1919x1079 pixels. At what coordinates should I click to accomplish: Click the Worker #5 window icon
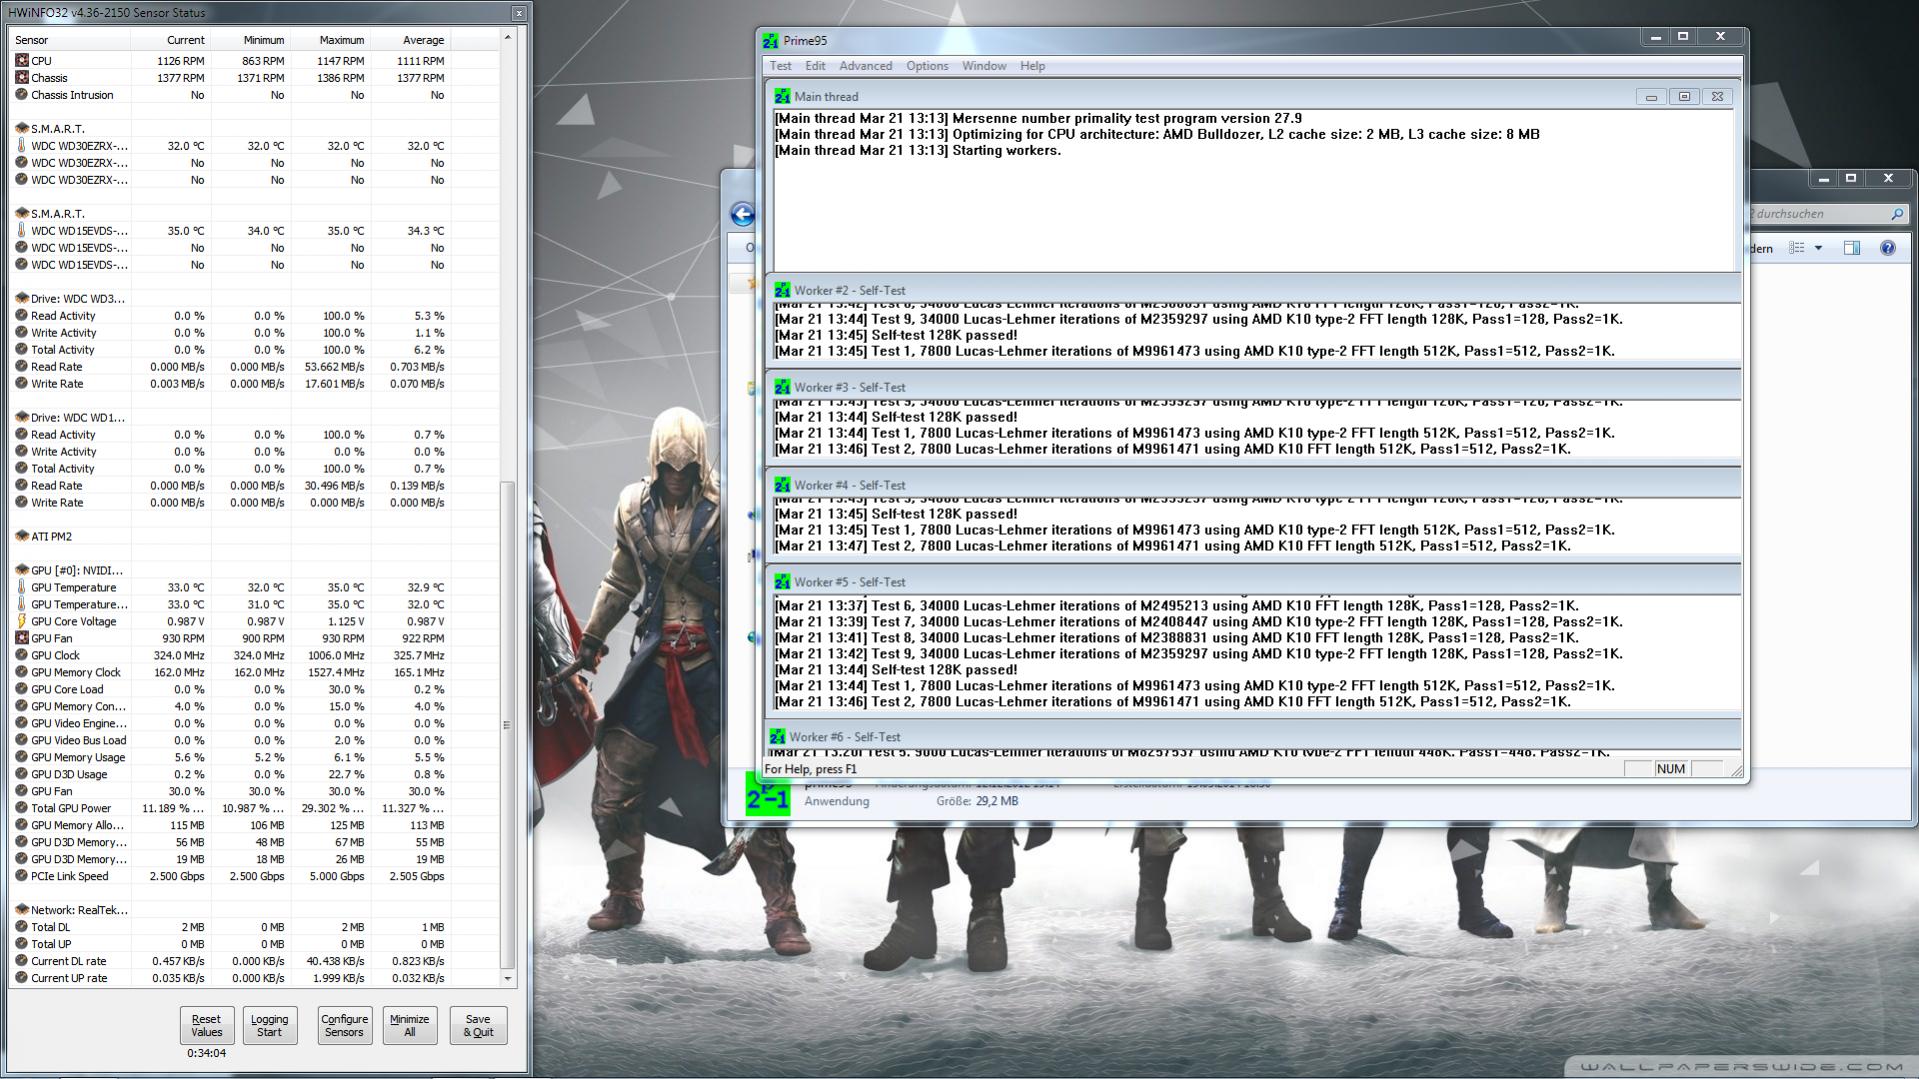pos(782,582)
